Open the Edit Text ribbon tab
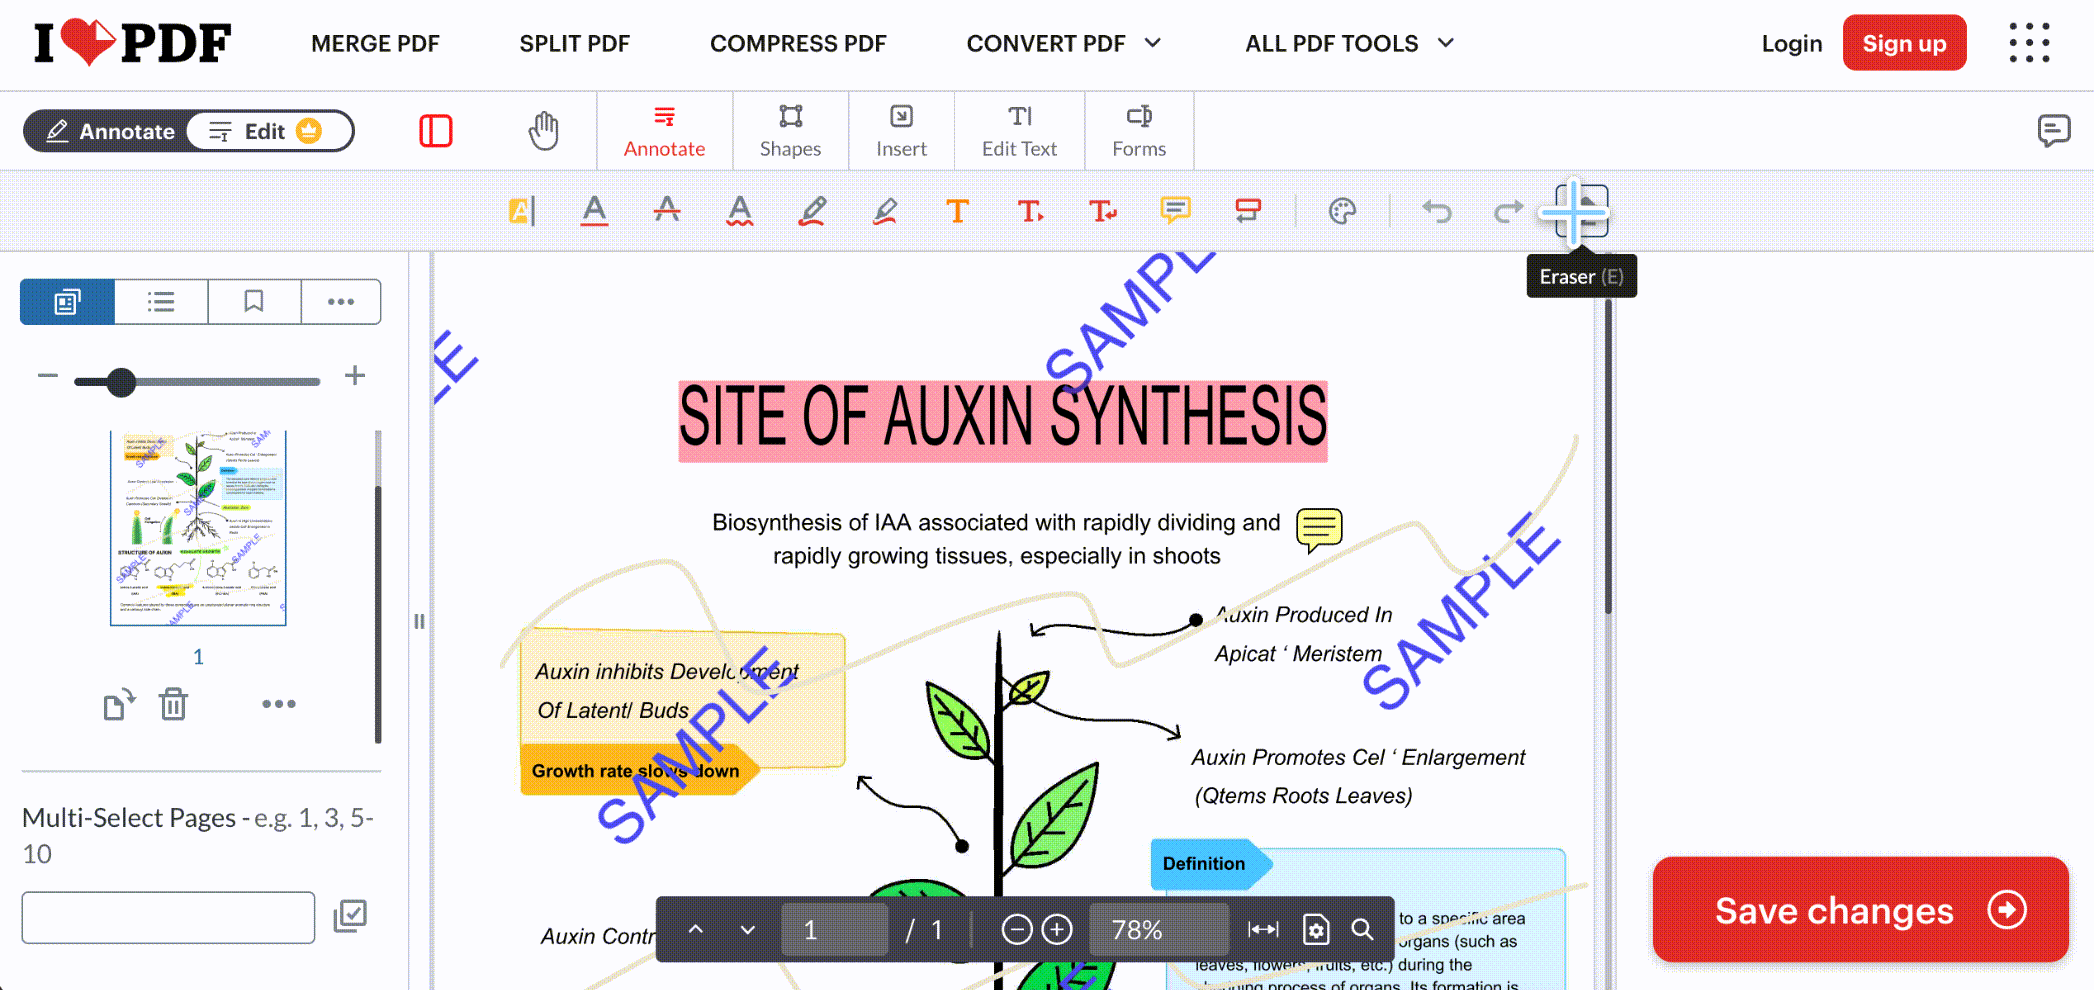2094x990 pixels. pyautogui.click(x=1019, y=132)
